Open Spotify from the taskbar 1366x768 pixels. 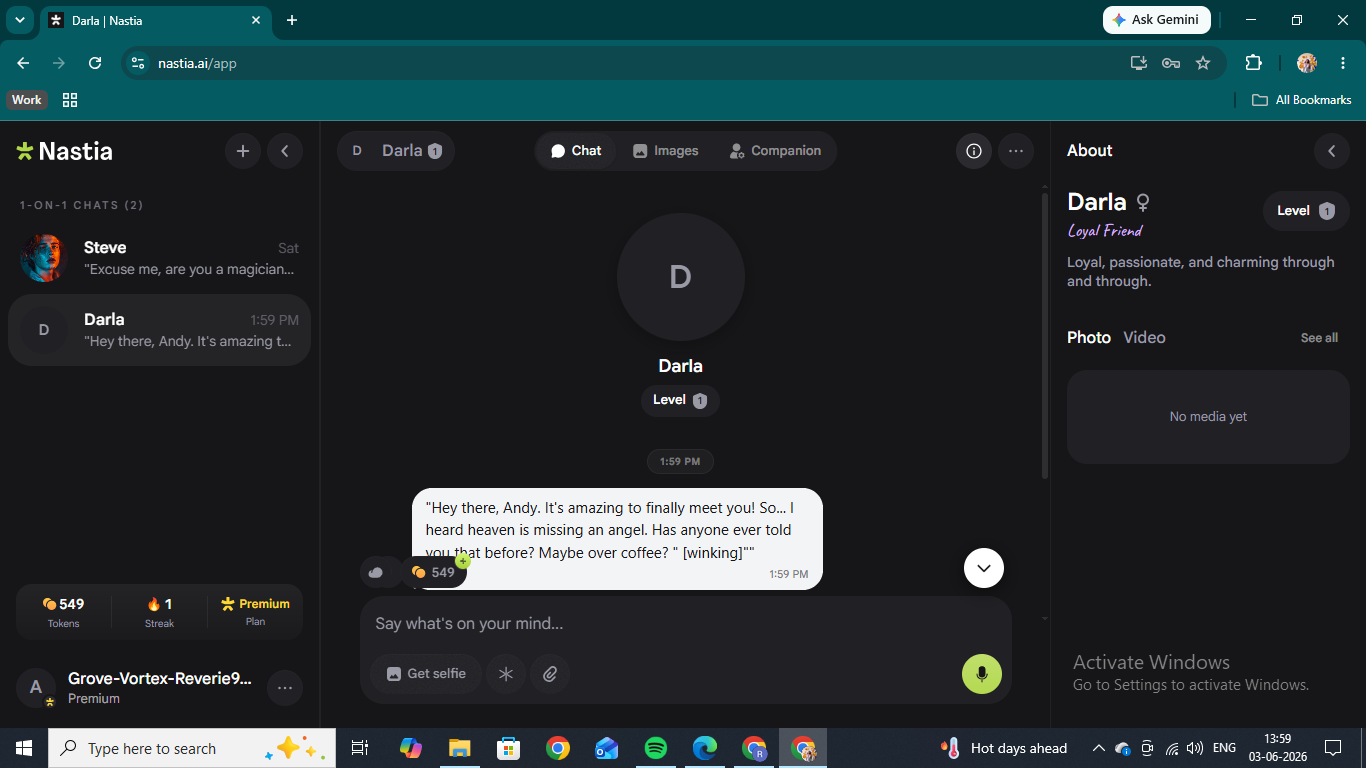coord(656,748)
